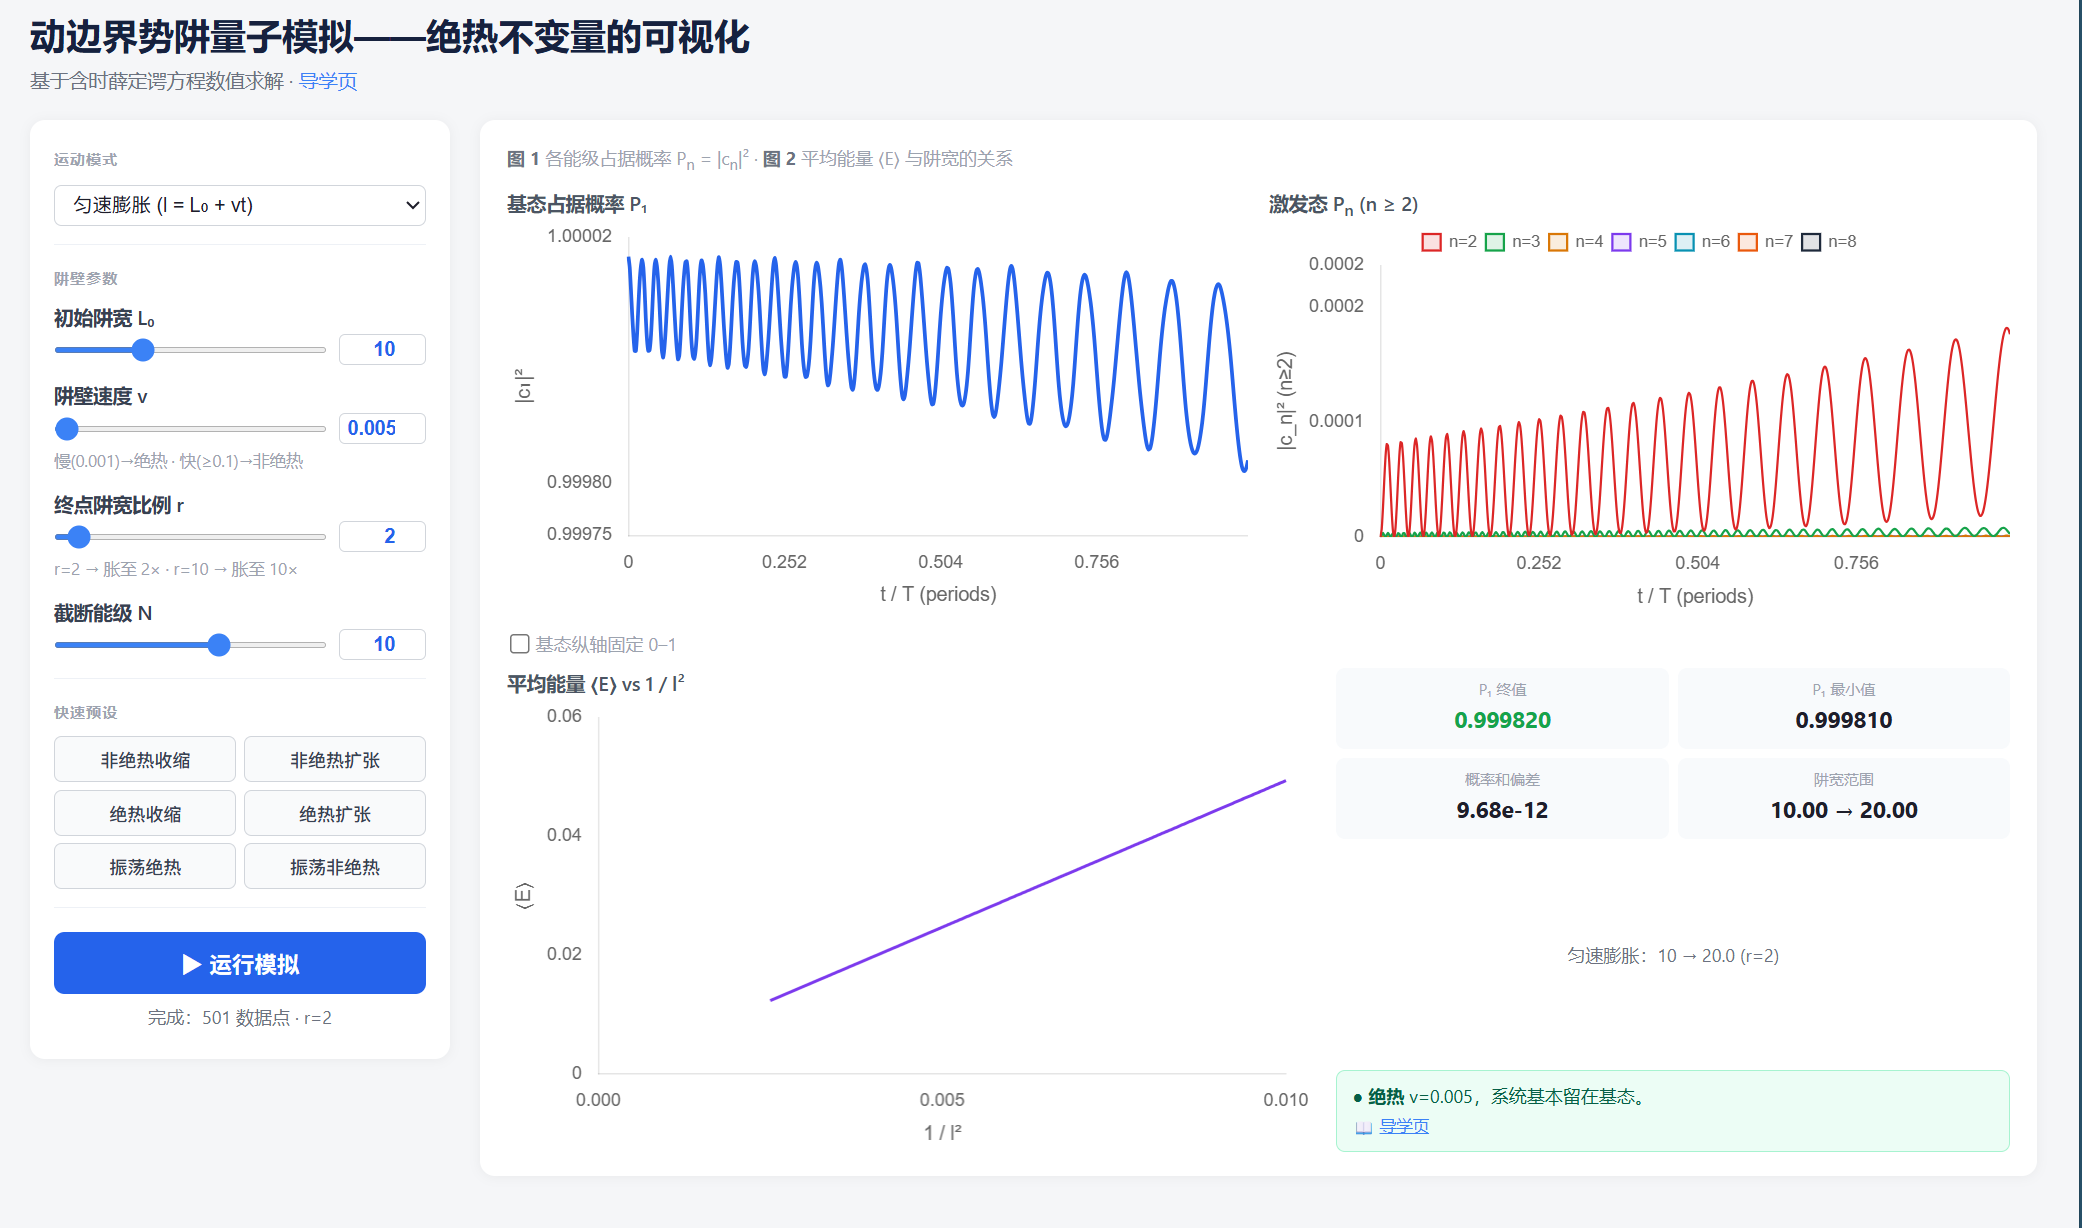Apply the 非绝热收缩 preset
Image resolution: width=2082 pixels, height=1228 pixels.
click(145, 760)
